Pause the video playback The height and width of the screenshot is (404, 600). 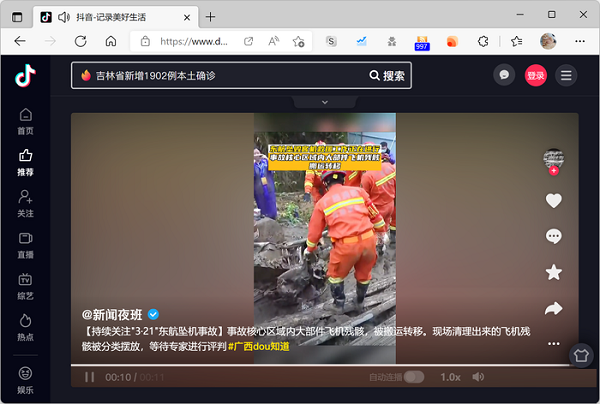pyautogui.click(x=90, y=377)
